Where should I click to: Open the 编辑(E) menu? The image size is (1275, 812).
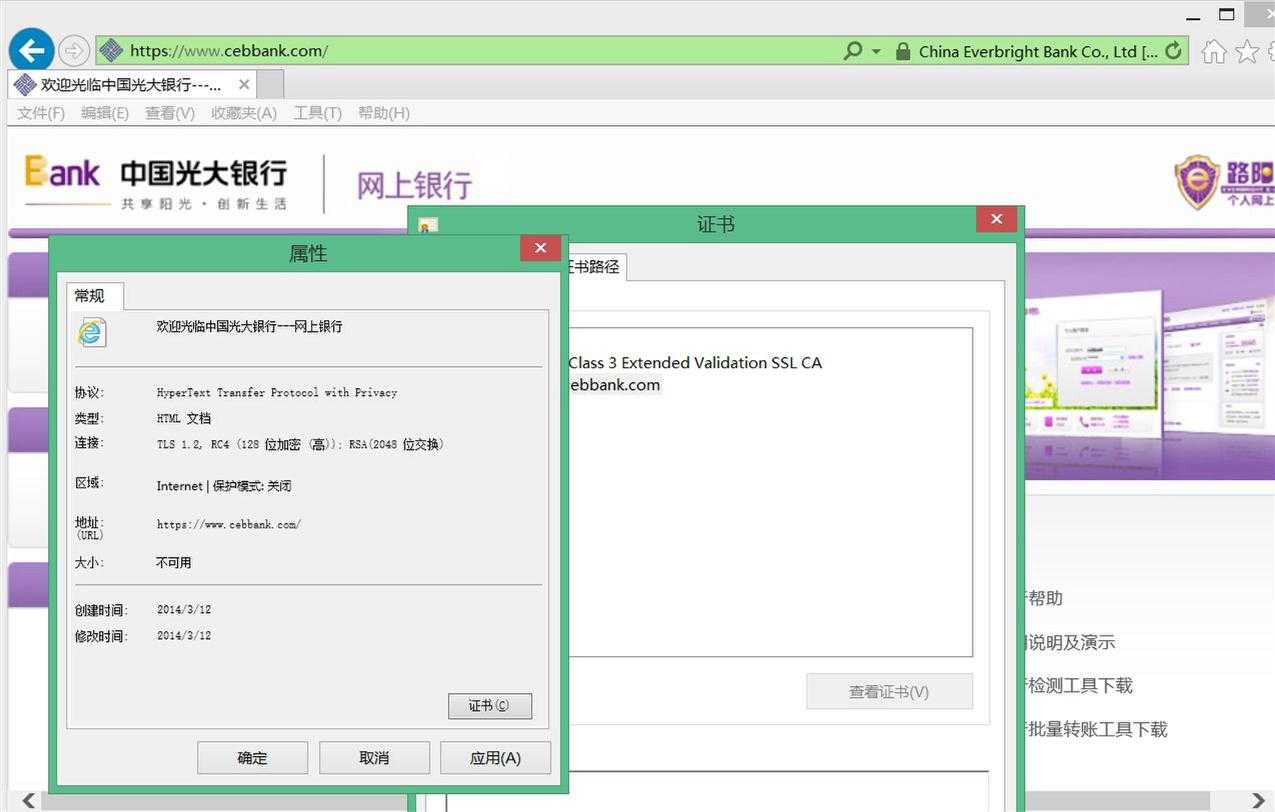click(105, 113)
